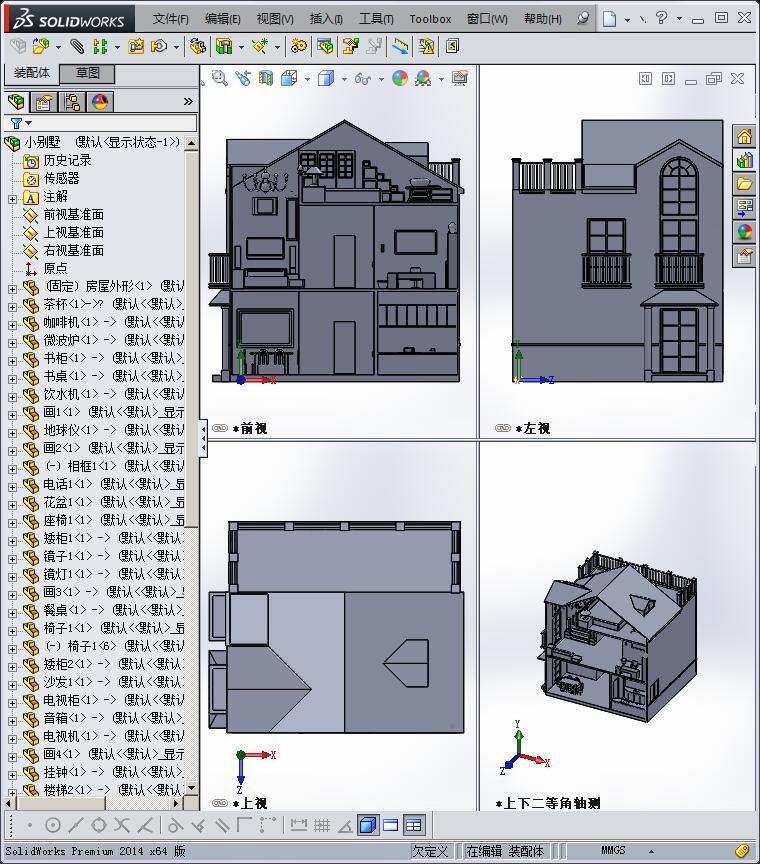This screenshot has height=864, width=760.
Task: Click the Insert Components icon
Action: coord(40,46)
